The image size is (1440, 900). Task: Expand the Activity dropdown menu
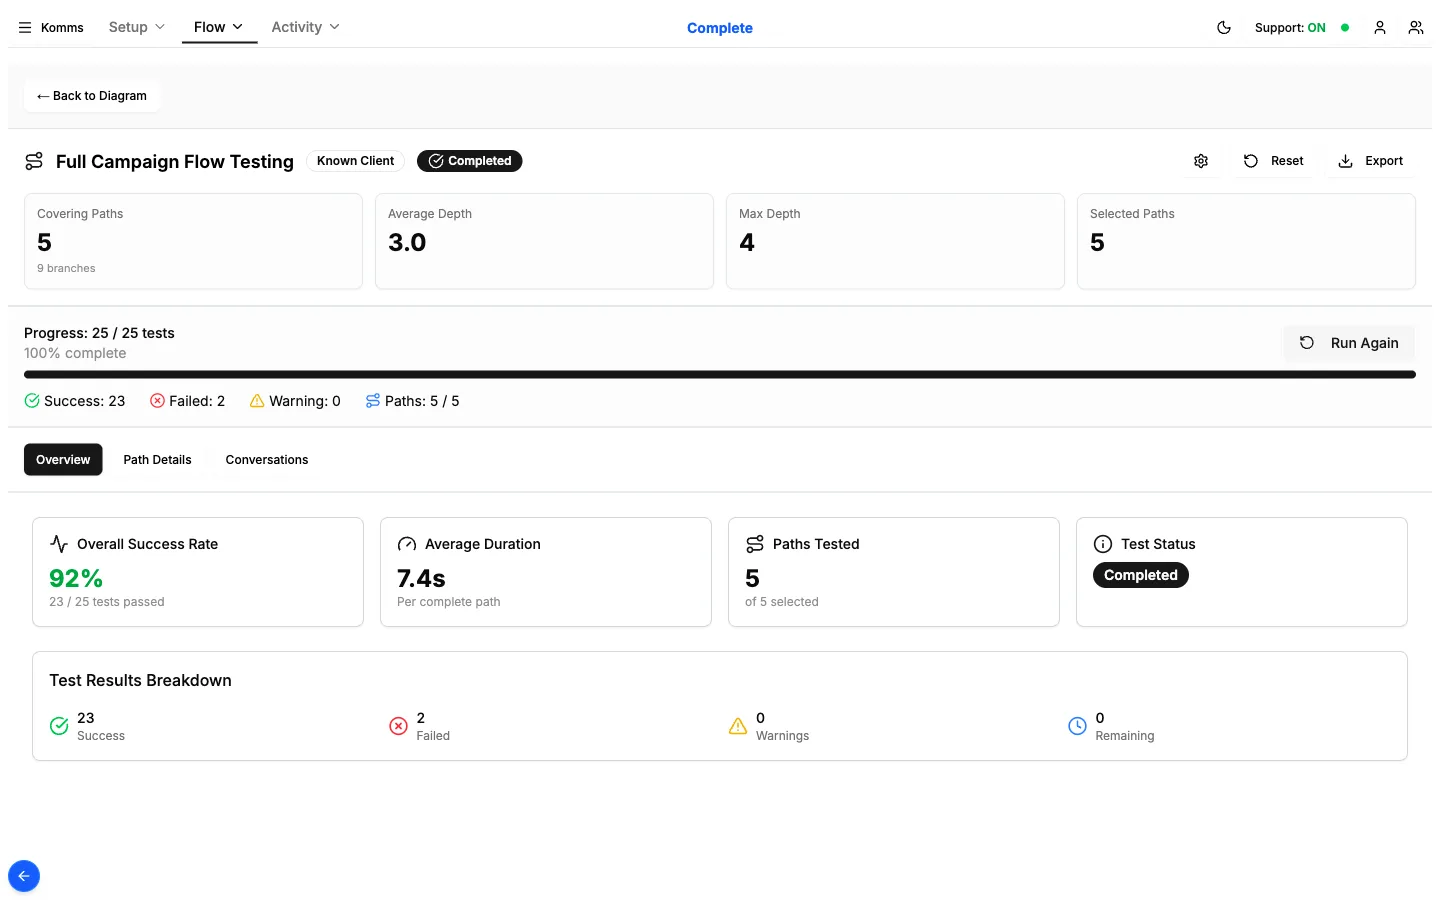(x=305, y=27)
